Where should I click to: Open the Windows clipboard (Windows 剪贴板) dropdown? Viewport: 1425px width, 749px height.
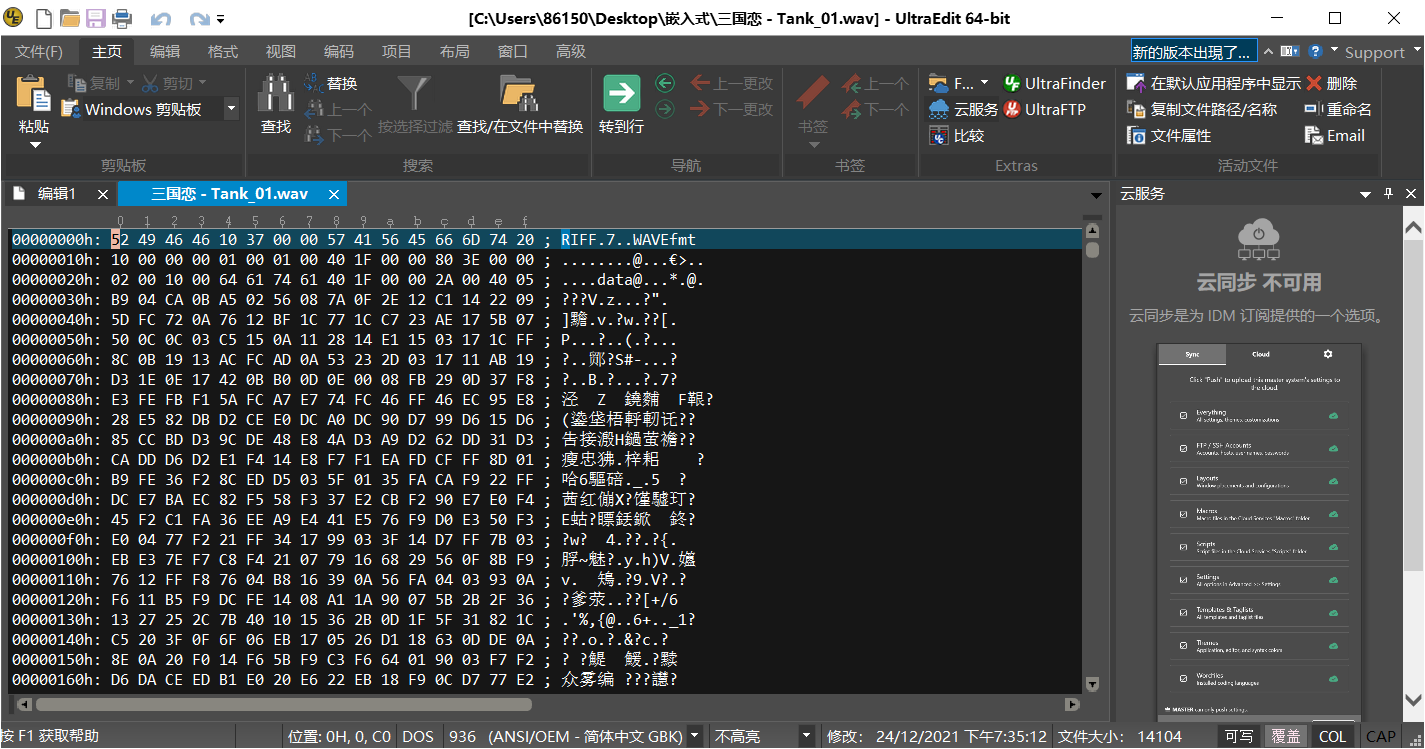[231, 110]
